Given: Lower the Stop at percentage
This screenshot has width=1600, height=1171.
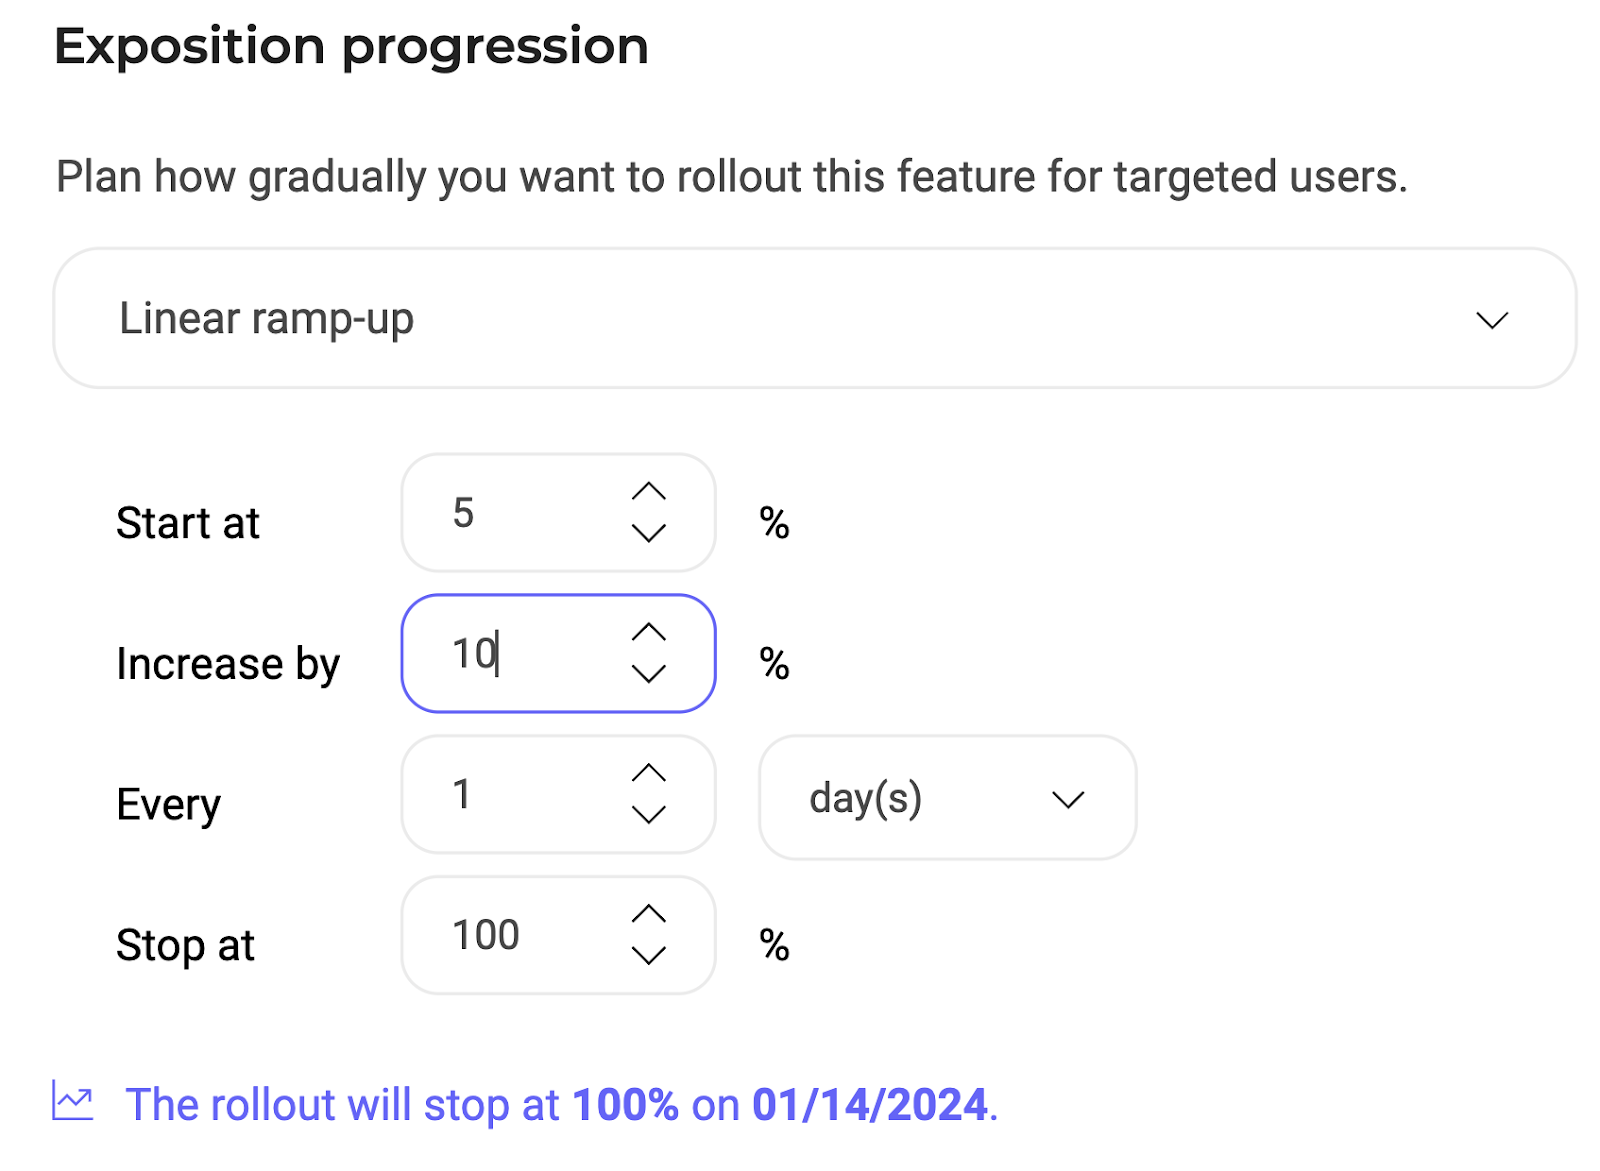Looking at the screenshot, I should (x=649, y=957).
